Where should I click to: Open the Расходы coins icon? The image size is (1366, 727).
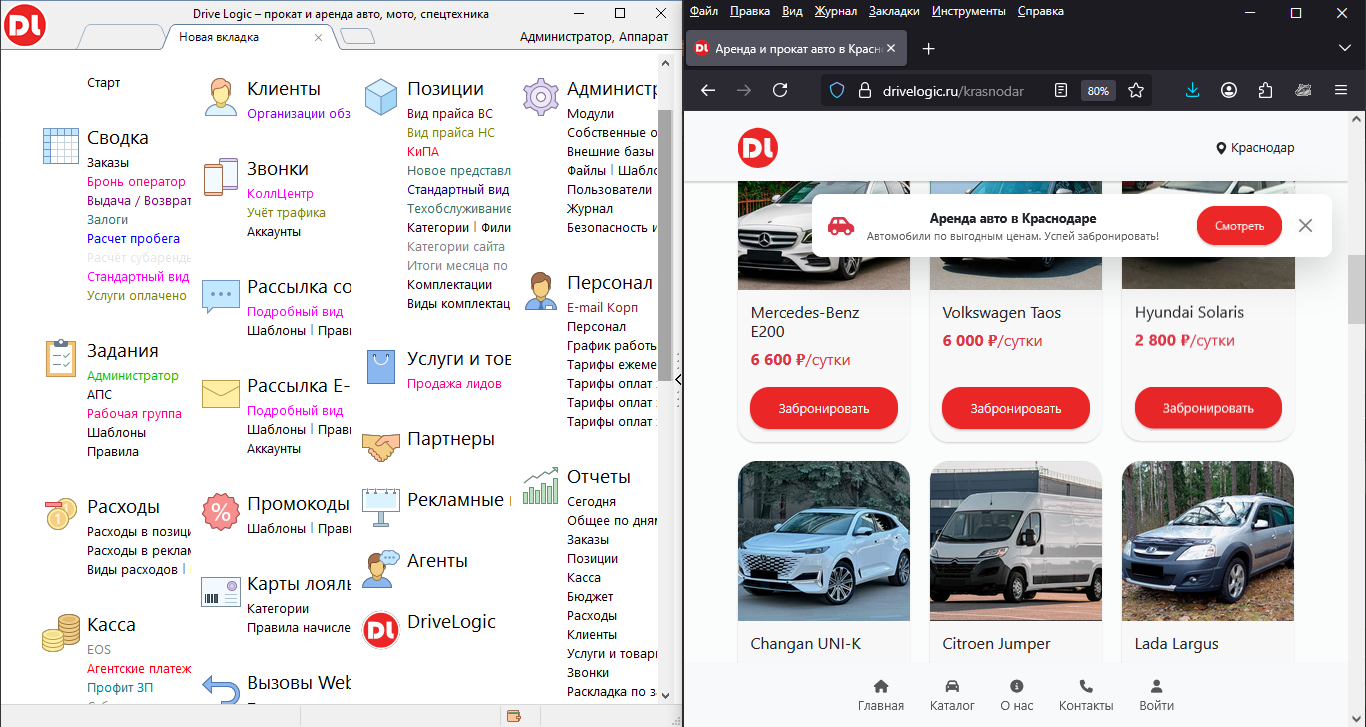[61, 514]
